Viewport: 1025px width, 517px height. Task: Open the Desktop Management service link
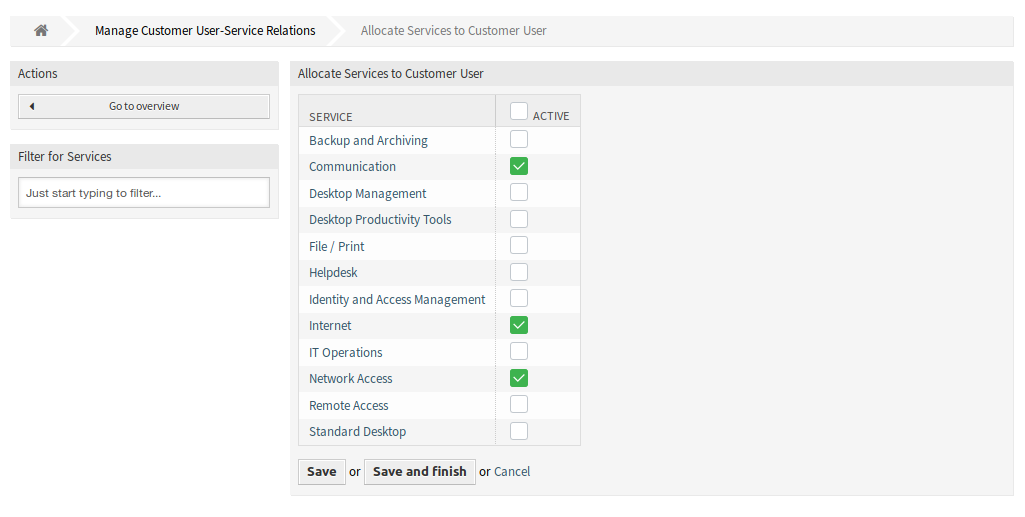(367, 193)
